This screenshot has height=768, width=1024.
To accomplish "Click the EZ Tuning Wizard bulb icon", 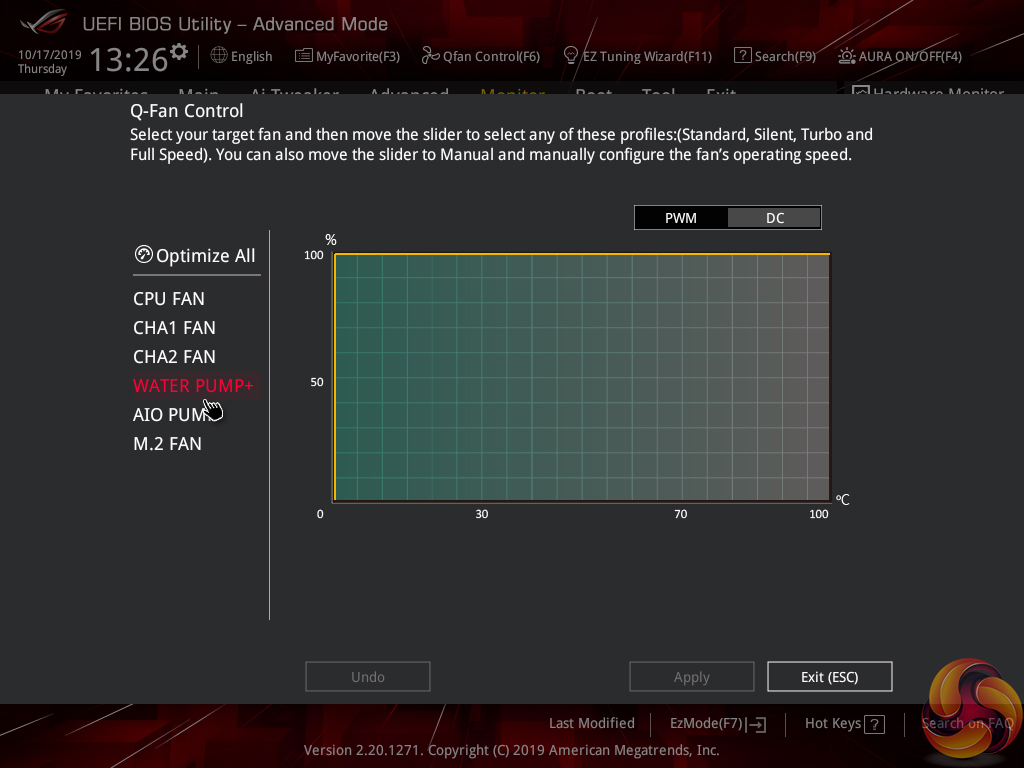I will (570, 56).
